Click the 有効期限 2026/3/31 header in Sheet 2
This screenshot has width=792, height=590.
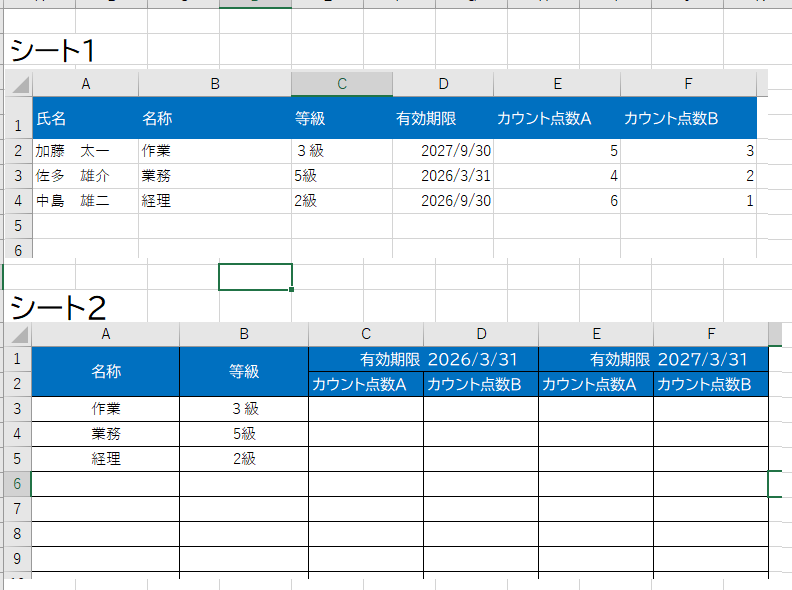click(424, 359)
